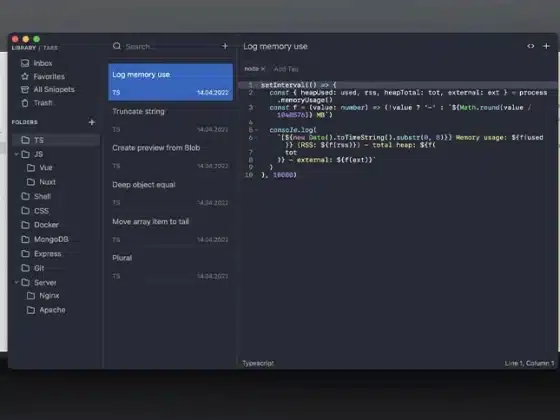This screenshot has width=560, height=420.
Task: Click the Add Tag field
Action: click(x=286, y=69)
